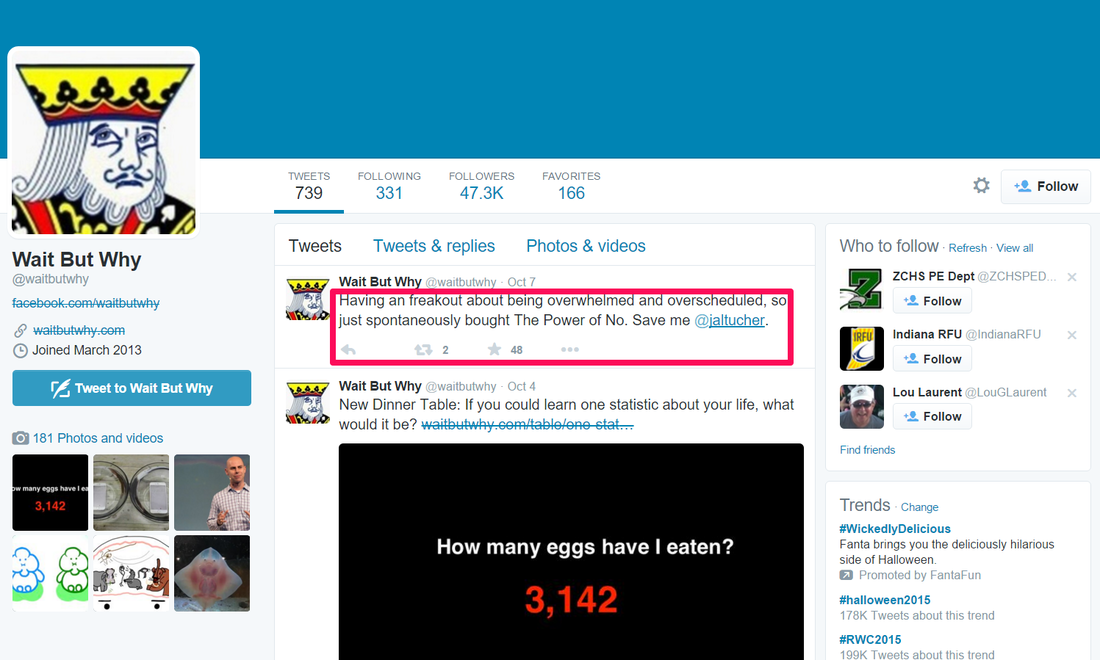The image size is (1100, 660).
Task: Open ZCHS PE Dept avatar
Action: (x=861, y=290)
